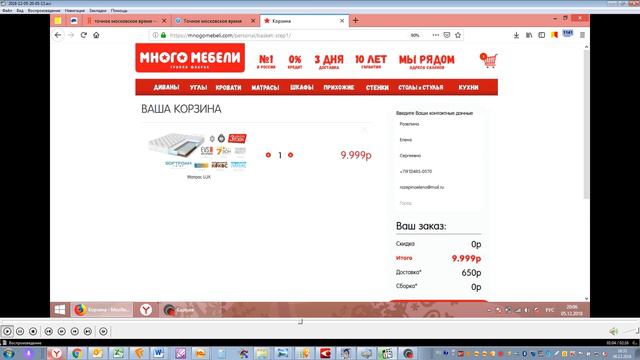Viewport: 640px width, 360px height.
Task: Click the email contact field
Action: coord(438,187)
